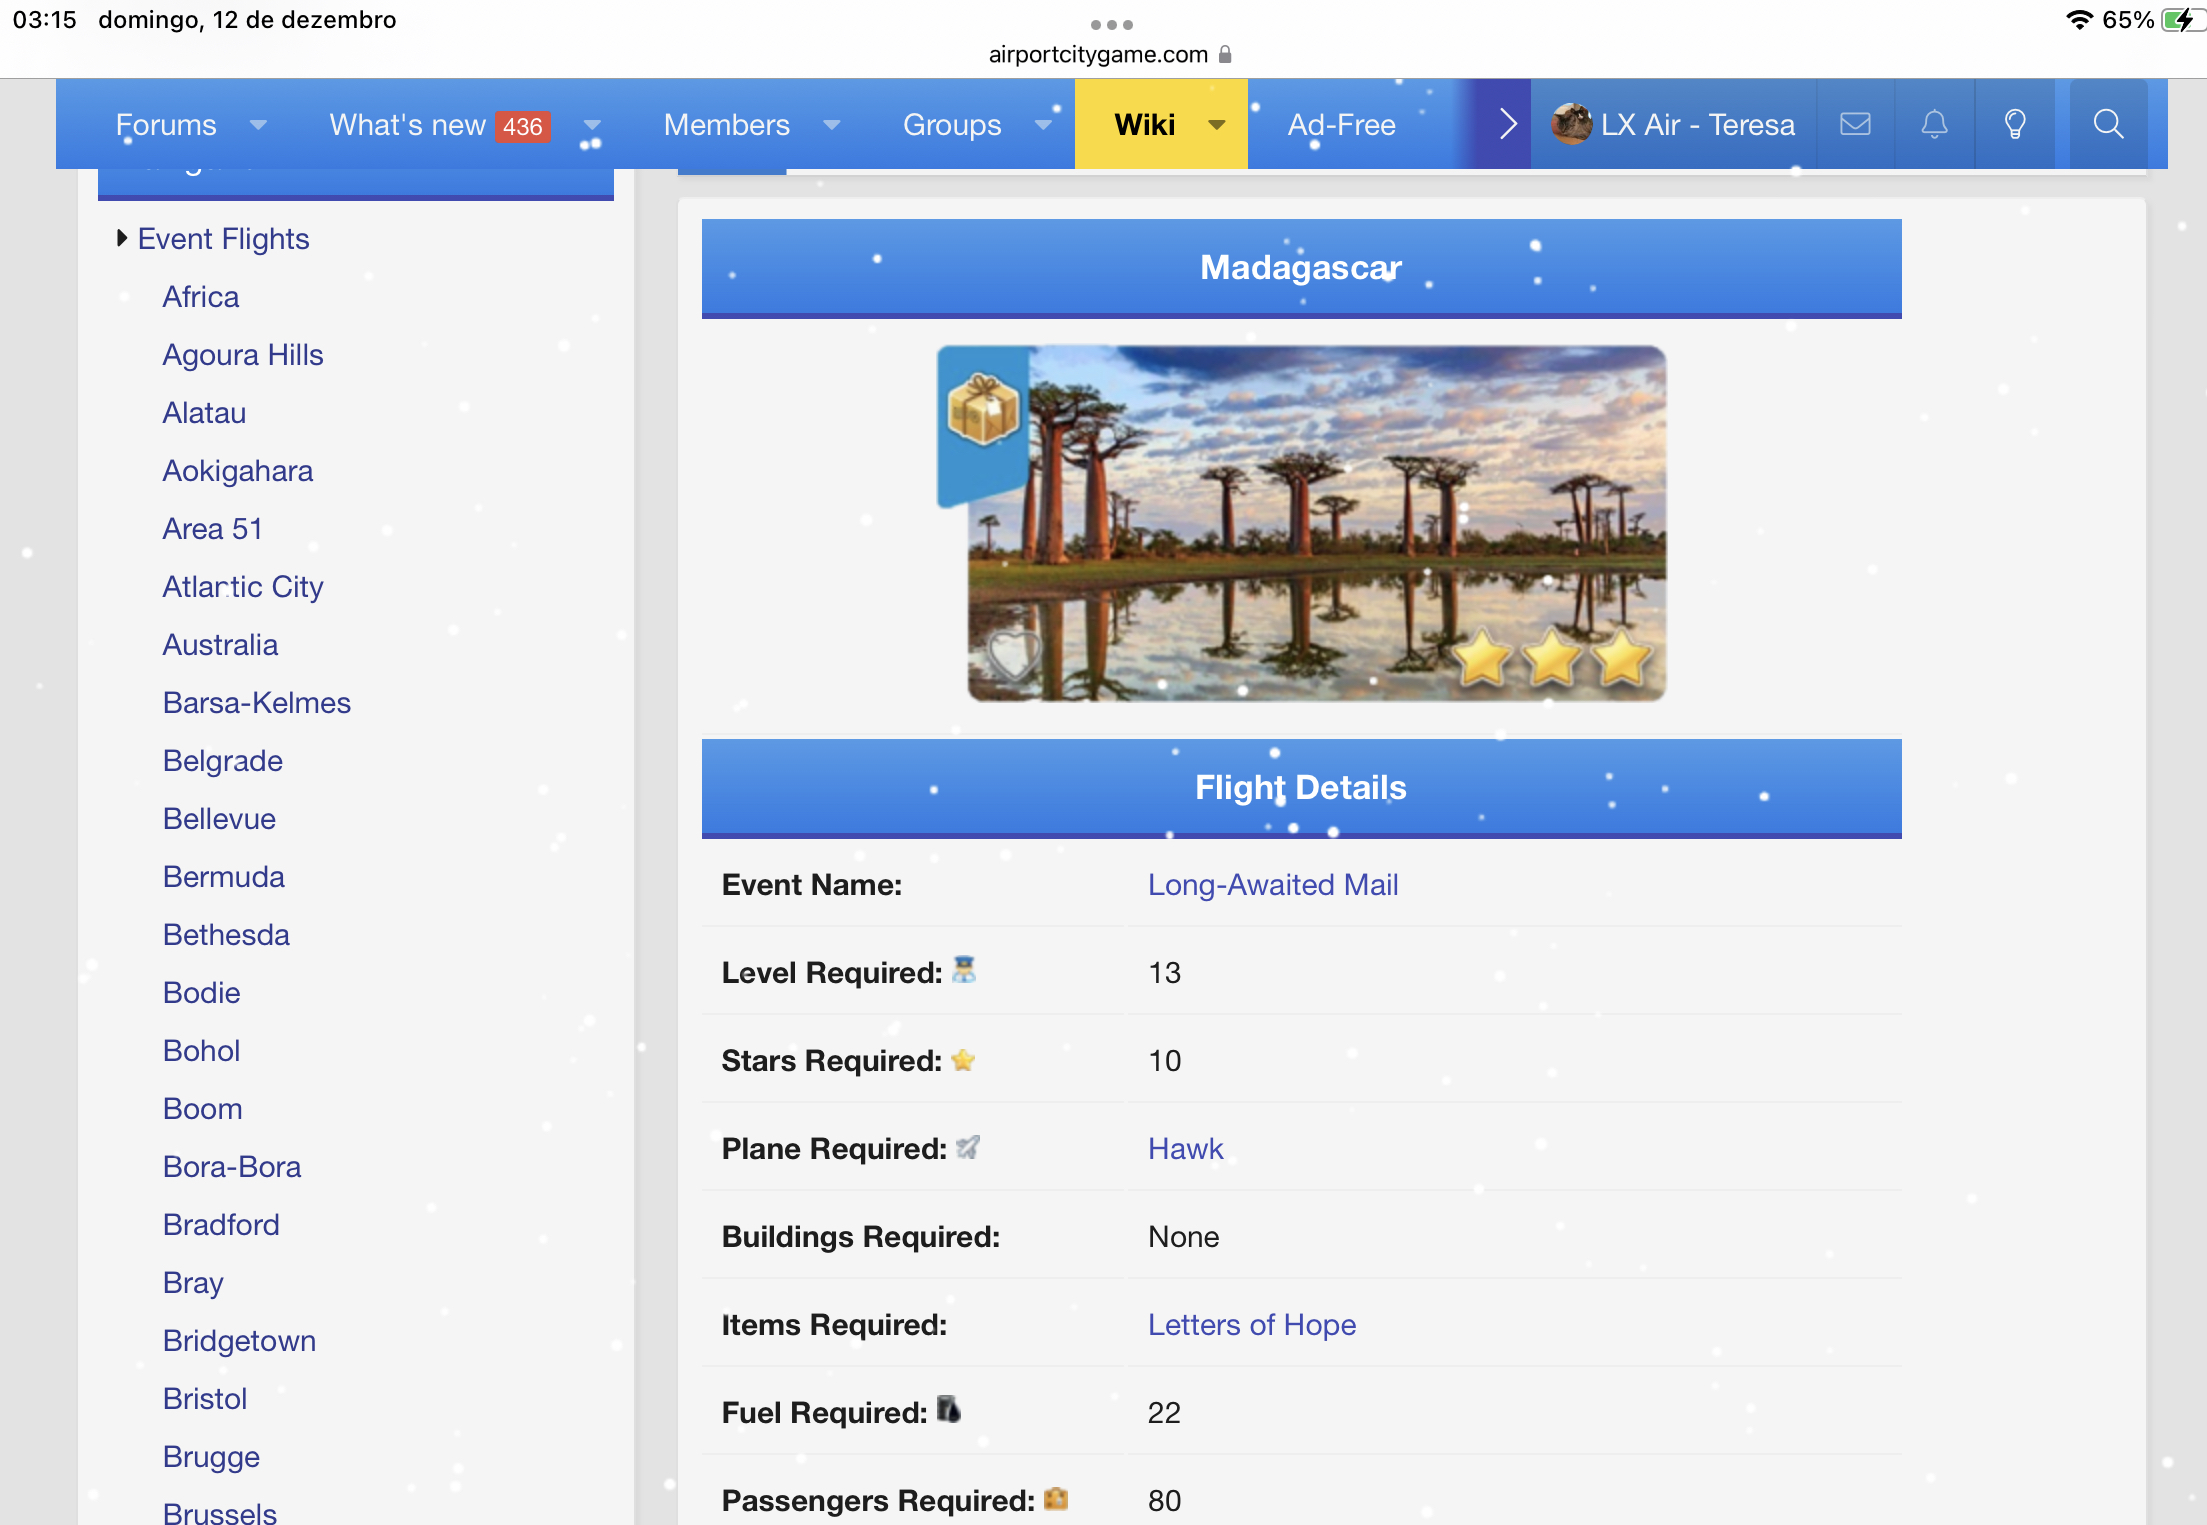This screenshot has height=1525, width=2207.
Task: Open the Bray sidebar link
Action: (193, 1283)
